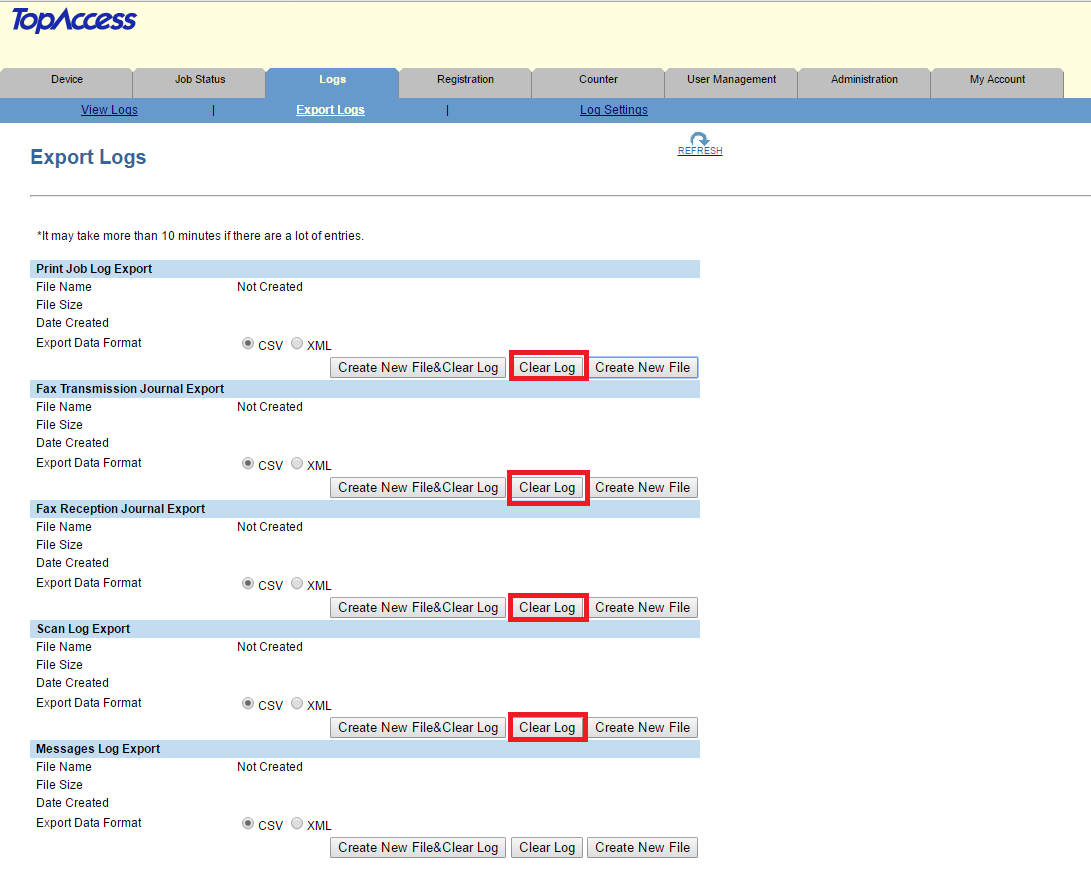Click the TopAccess logo
This screenshot has height=881, width=1091.
point(74,21)
